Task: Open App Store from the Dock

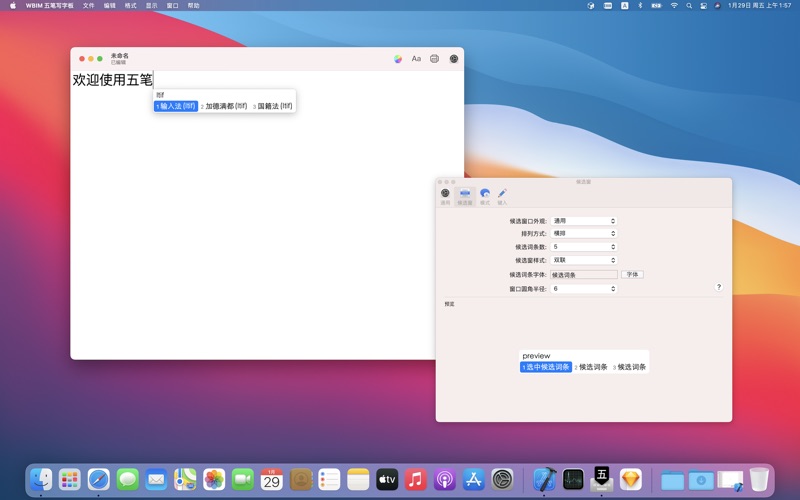Action: pyautogui.click(x=473, y=480)
